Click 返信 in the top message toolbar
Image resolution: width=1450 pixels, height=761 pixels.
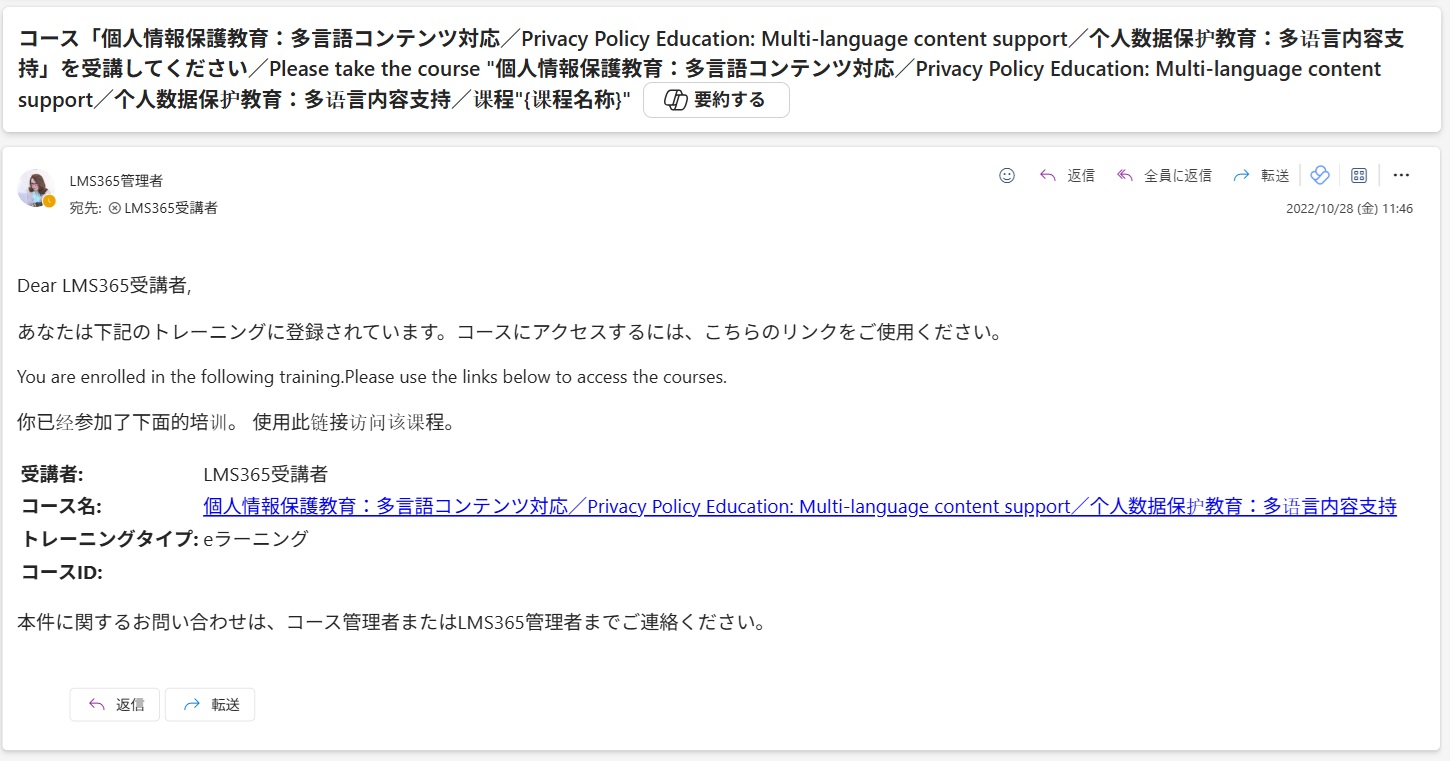point(1067,175)
